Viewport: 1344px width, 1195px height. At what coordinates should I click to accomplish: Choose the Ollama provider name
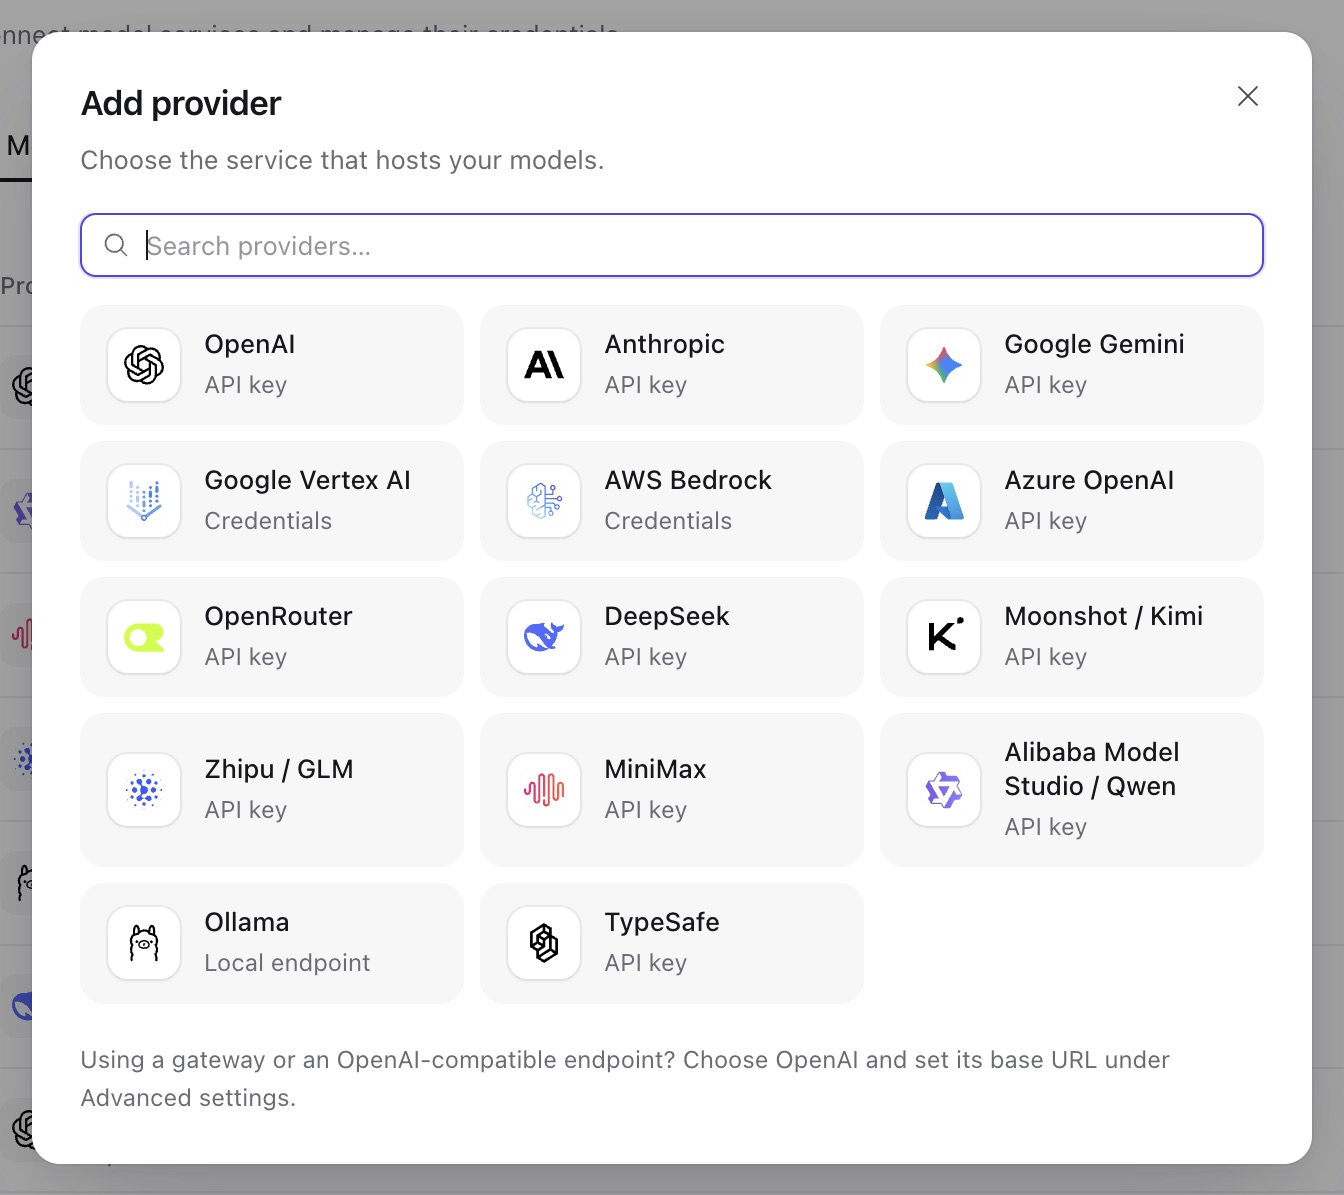(247, 922)
